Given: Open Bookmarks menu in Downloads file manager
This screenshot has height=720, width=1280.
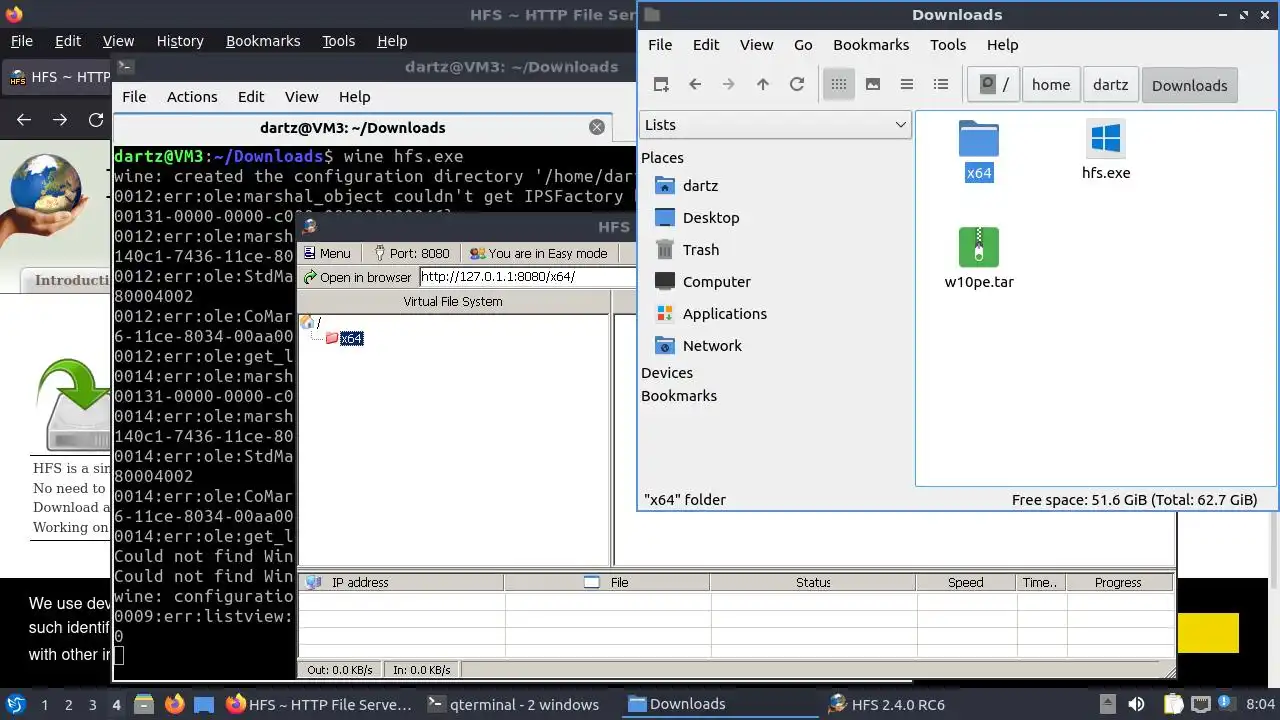Looking at the screenshot, I should pos(871,45).
